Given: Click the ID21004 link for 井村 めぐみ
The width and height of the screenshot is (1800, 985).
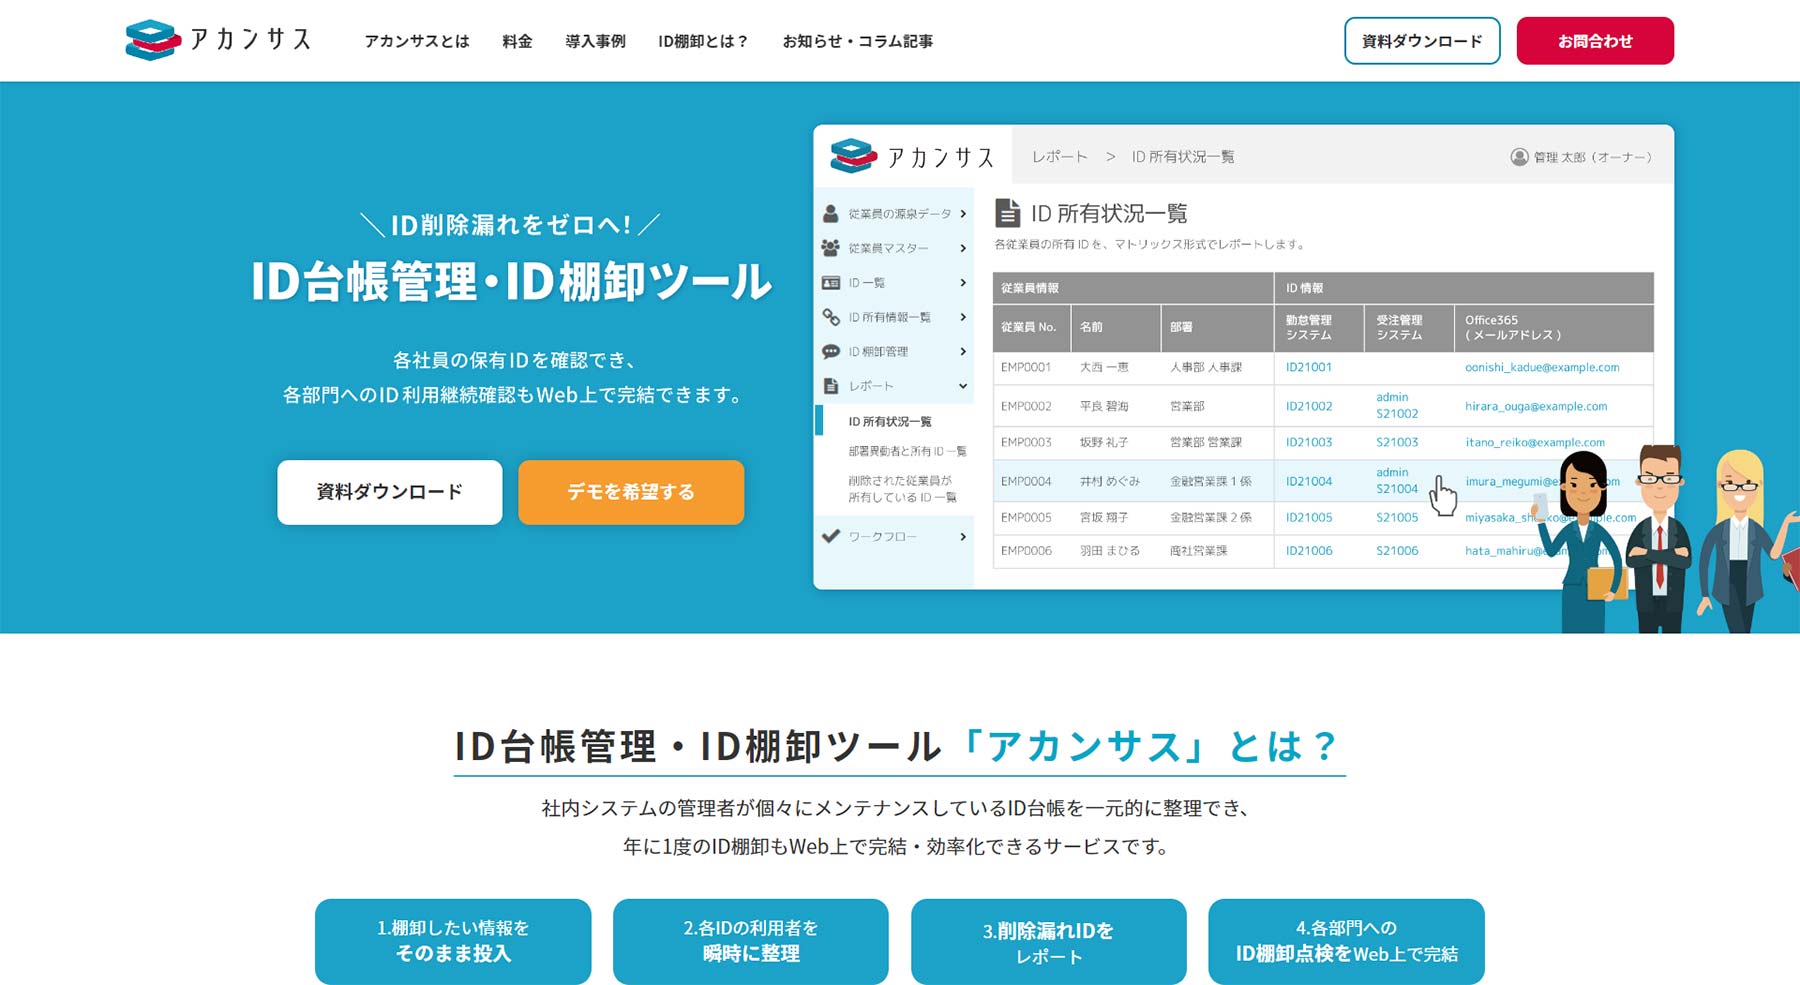Looking at the screenshot, I should pyautogui.click(x=1309, y=481).
